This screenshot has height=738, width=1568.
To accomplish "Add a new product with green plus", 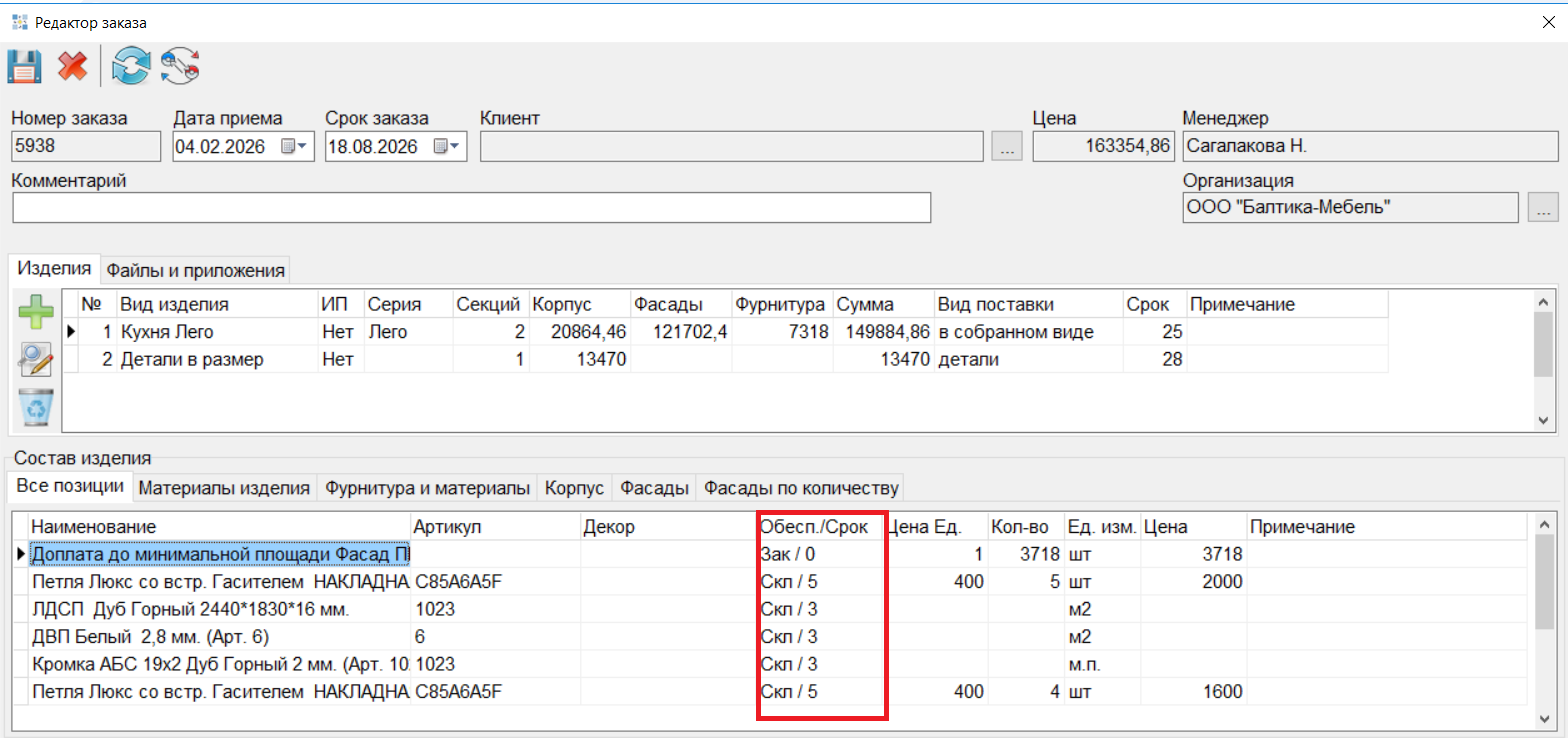I will tap(37, 312).
